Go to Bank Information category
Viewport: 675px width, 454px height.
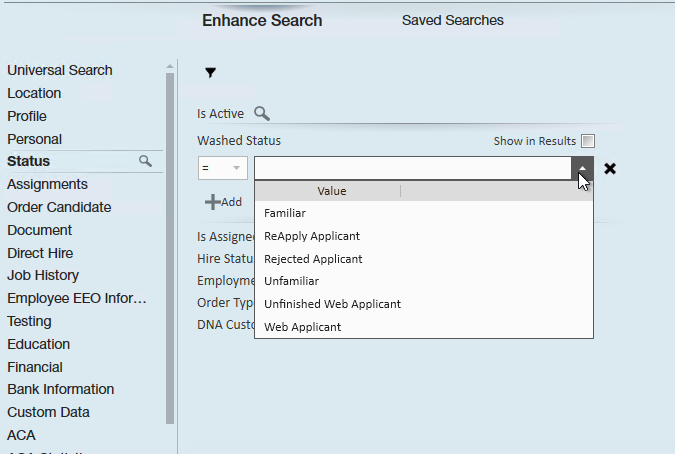60,389
